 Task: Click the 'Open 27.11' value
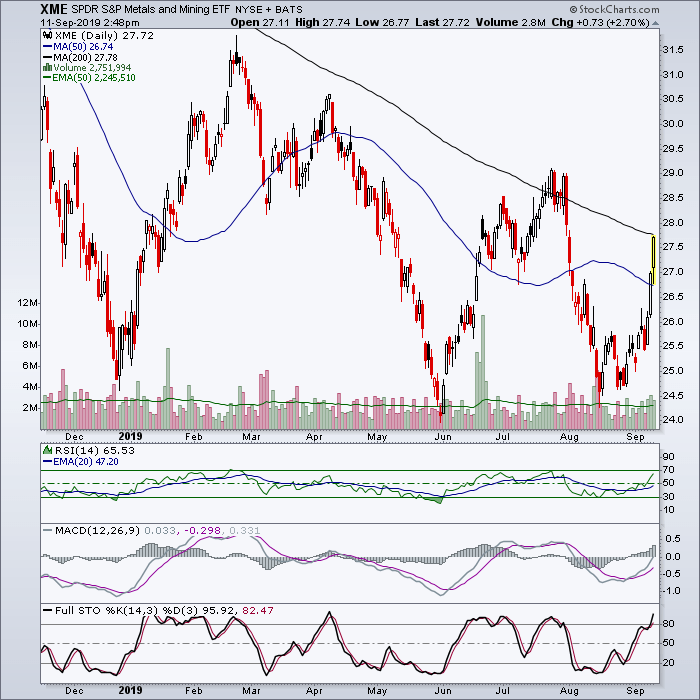coord(260,22)
